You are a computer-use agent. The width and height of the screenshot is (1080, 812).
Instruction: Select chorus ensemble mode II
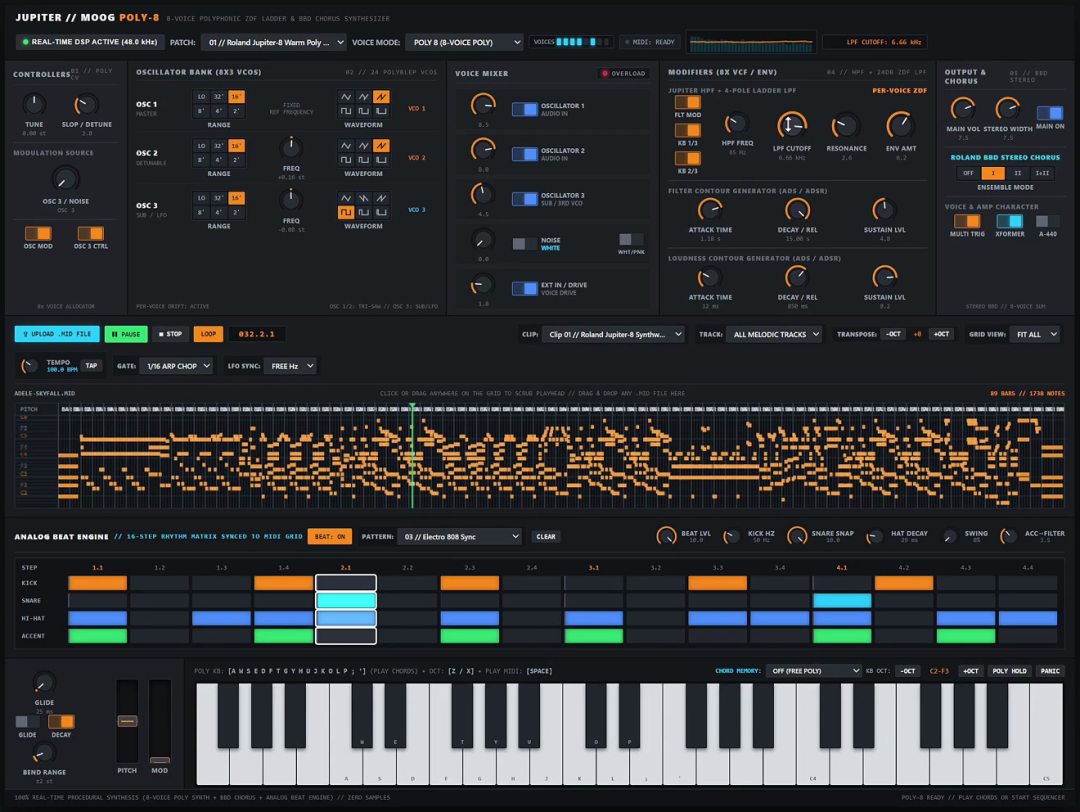pos(1017,173)
